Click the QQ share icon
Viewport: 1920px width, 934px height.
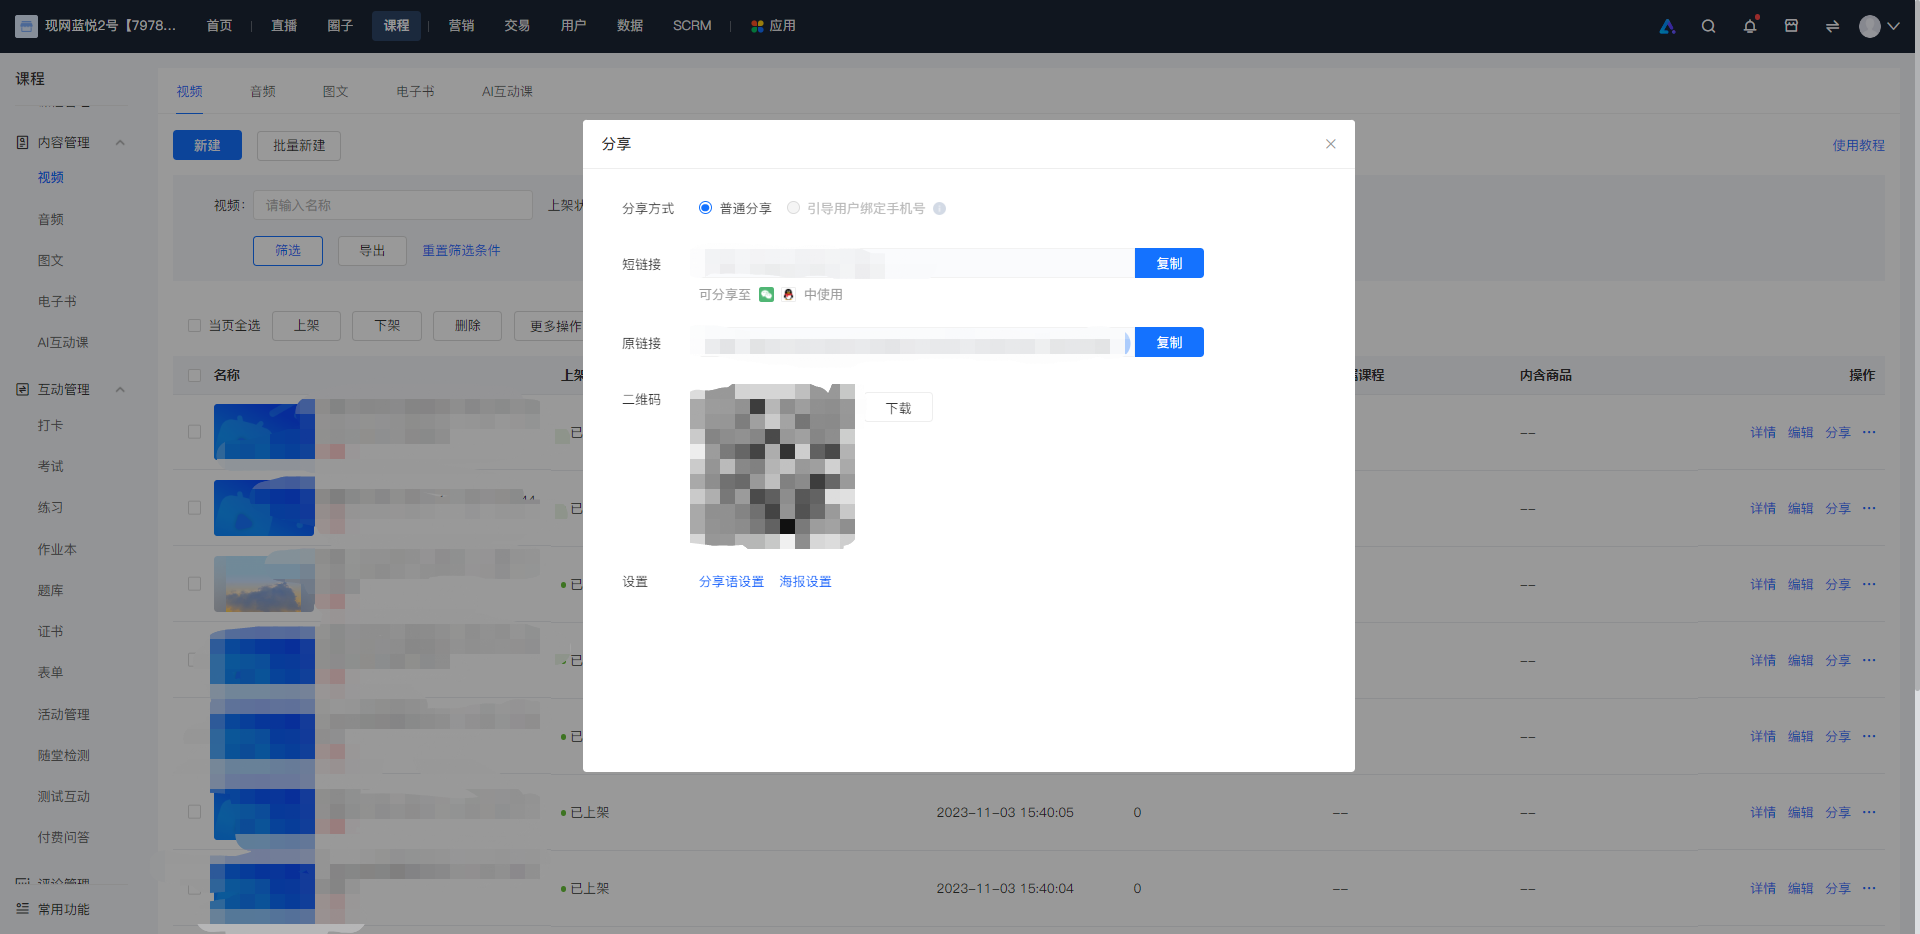(788, 294)
